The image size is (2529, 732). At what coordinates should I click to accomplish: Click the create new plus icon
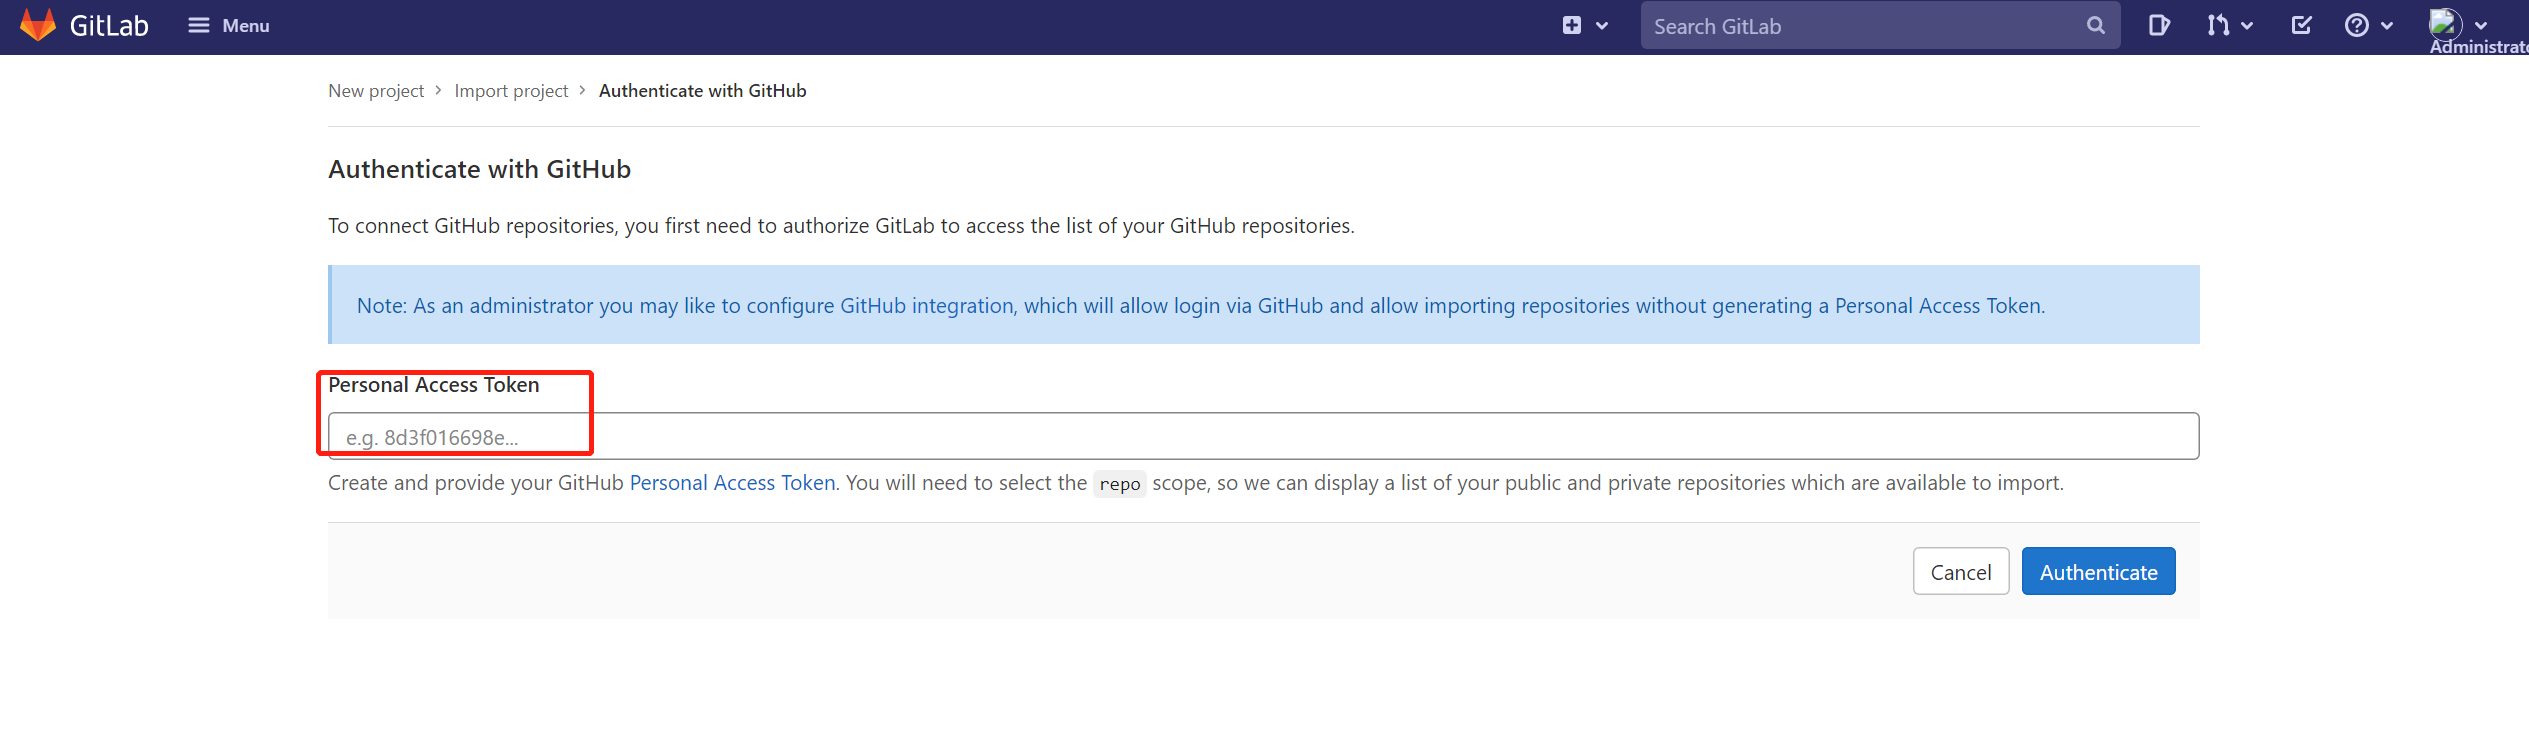1572,26
